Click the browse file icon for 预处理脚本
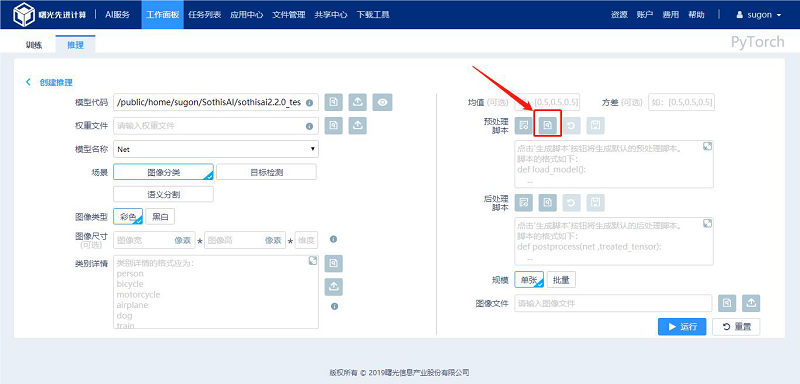The image size is (800, 384). click(x=547, y=125)
